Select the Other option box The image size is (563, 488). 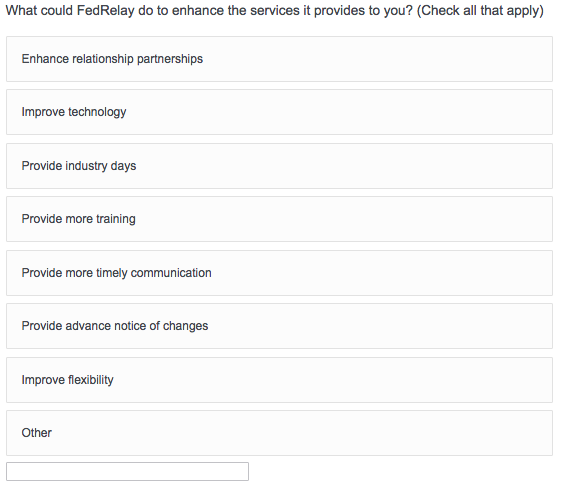(279, 433)
